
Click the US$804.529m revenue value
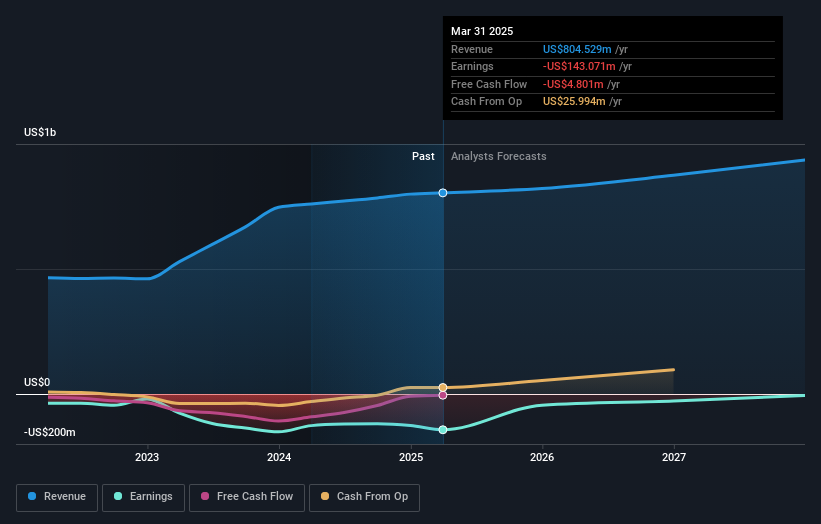[x=577, y=49]
